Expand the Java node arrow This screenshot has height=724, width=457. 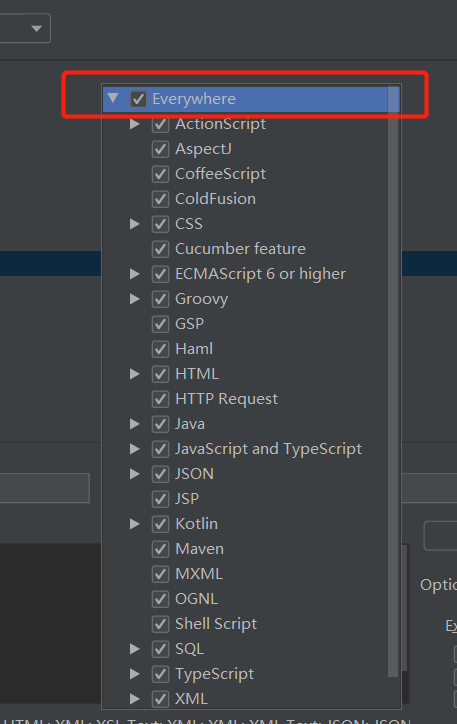pos(134,424)
